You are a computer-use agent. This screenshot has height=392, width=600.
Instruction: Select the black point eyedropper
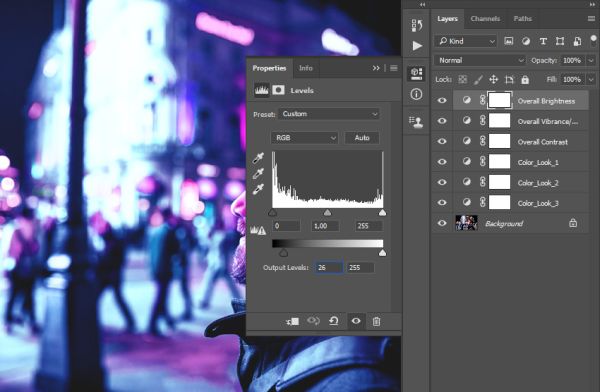point(258,158)
